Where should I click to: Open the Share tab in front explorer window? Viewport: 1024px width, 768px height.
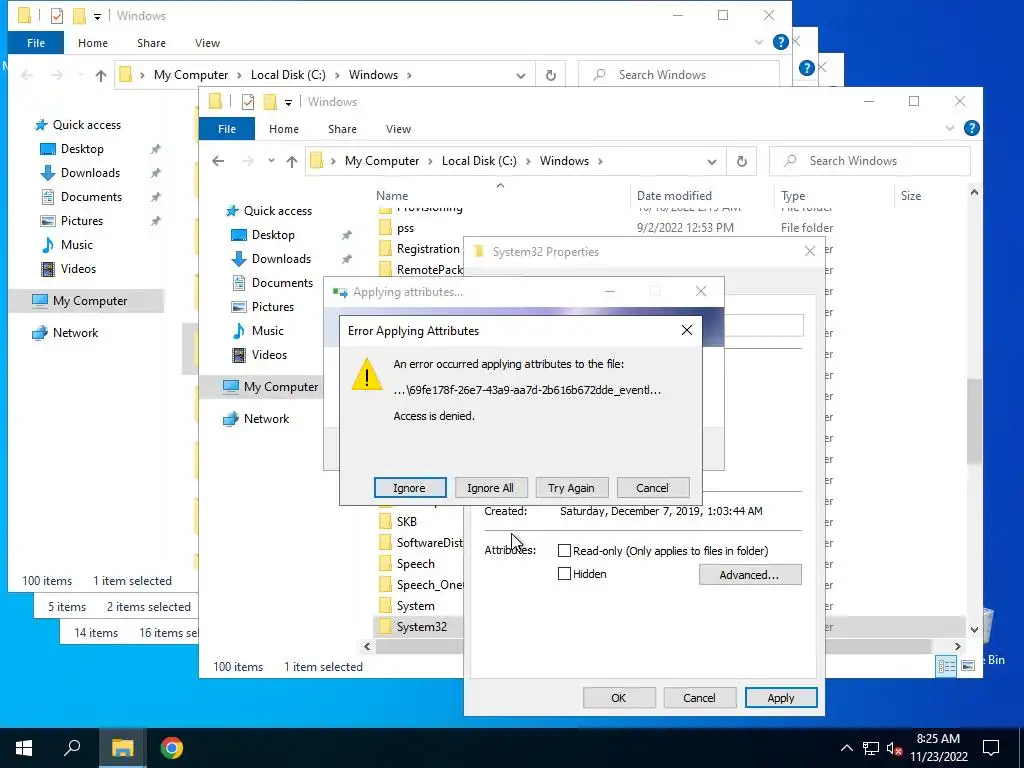[x=342, y=129]
